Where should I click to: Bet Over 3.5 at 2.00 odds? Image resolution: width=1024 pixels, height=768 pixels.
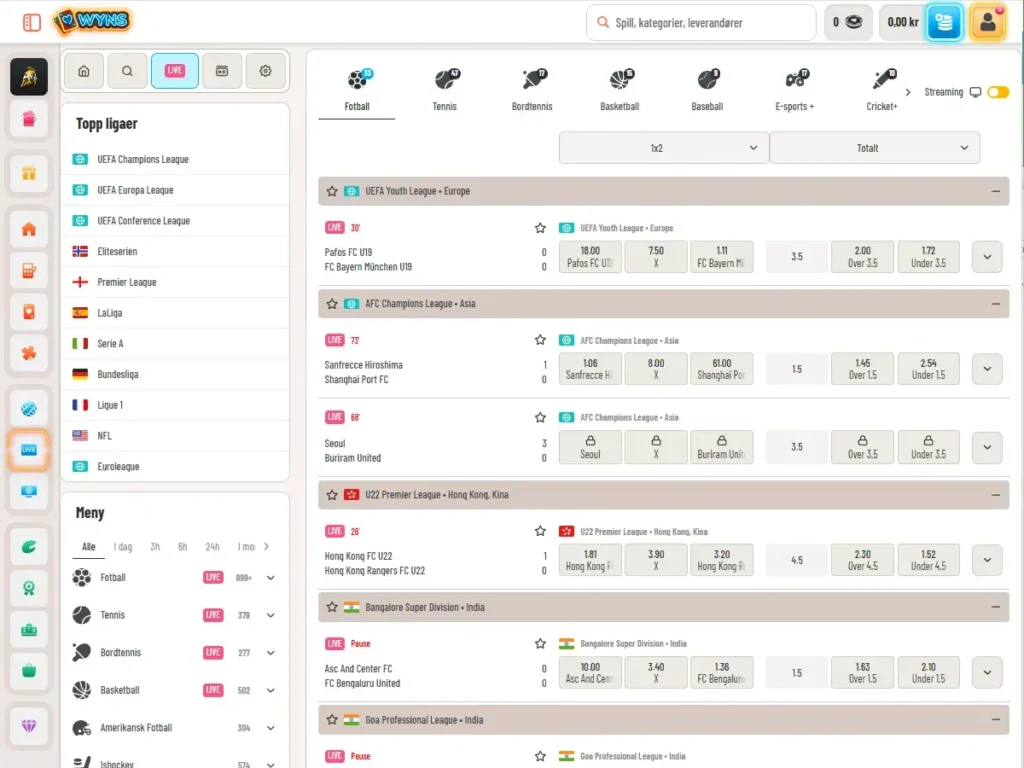[863, 257]
